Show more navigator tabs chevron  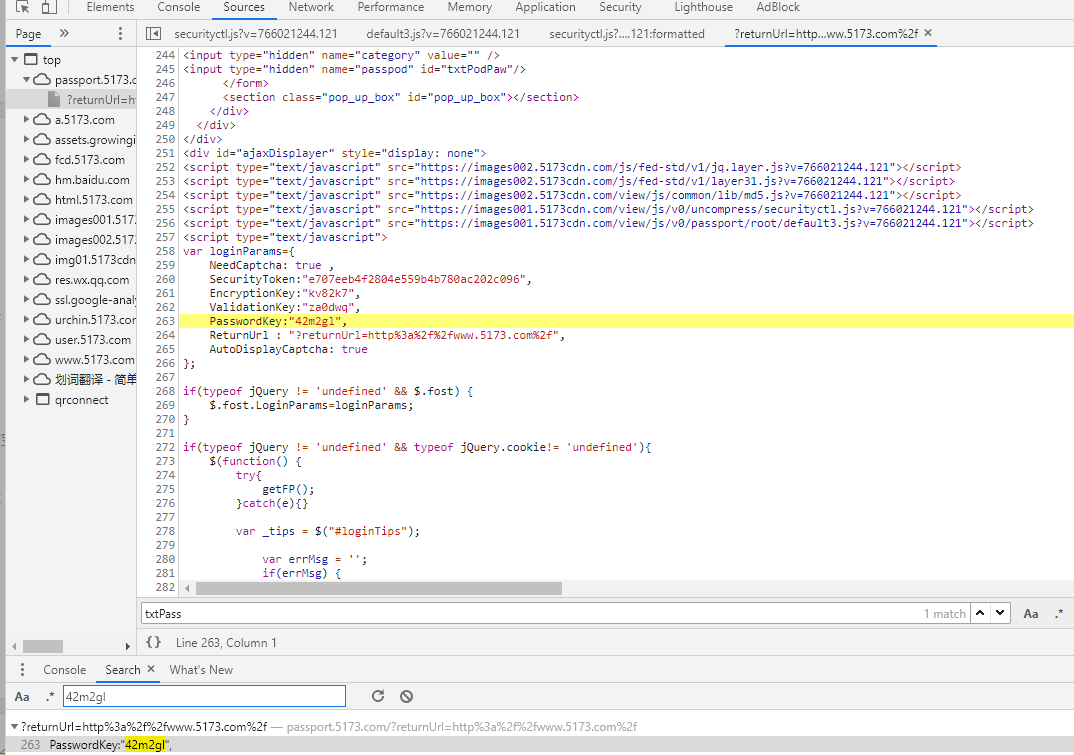[64, 33]
